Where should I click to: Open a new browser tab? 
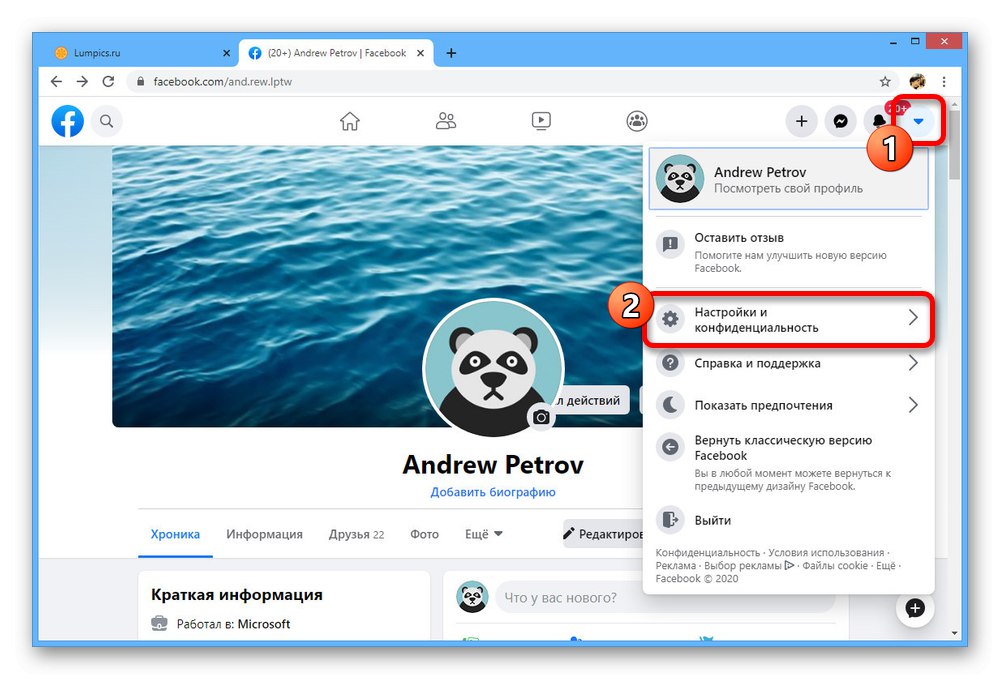click(x=451, y=53)
